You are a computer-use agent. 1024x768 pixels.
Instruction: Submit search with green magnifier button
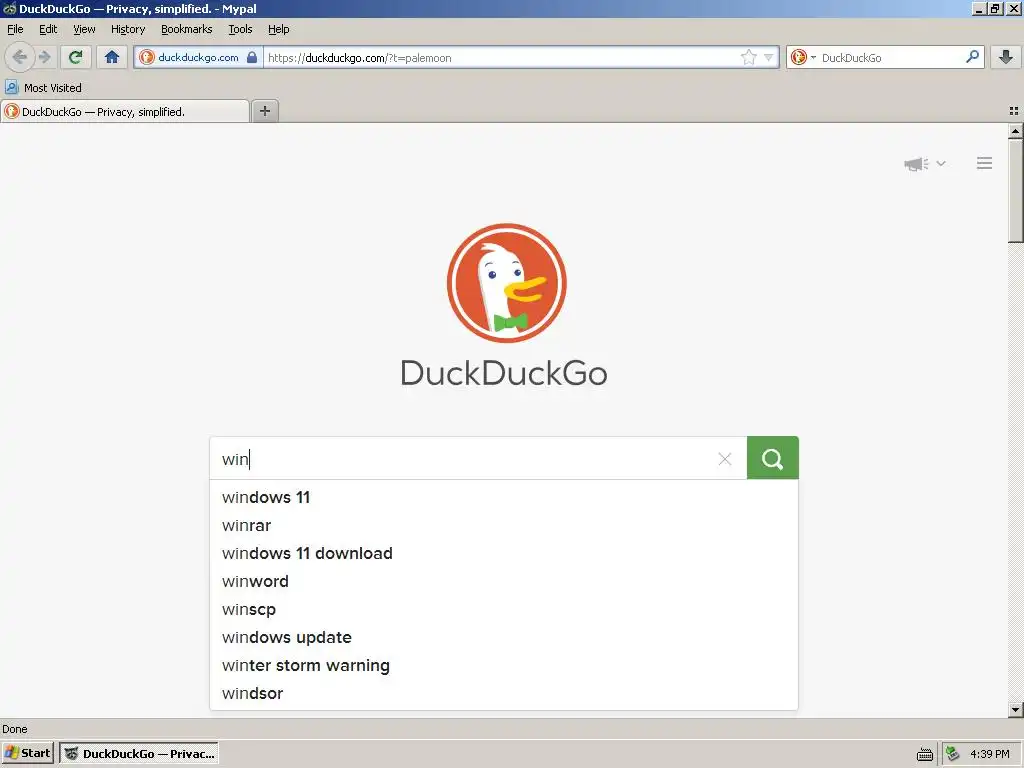click(773, 458)
